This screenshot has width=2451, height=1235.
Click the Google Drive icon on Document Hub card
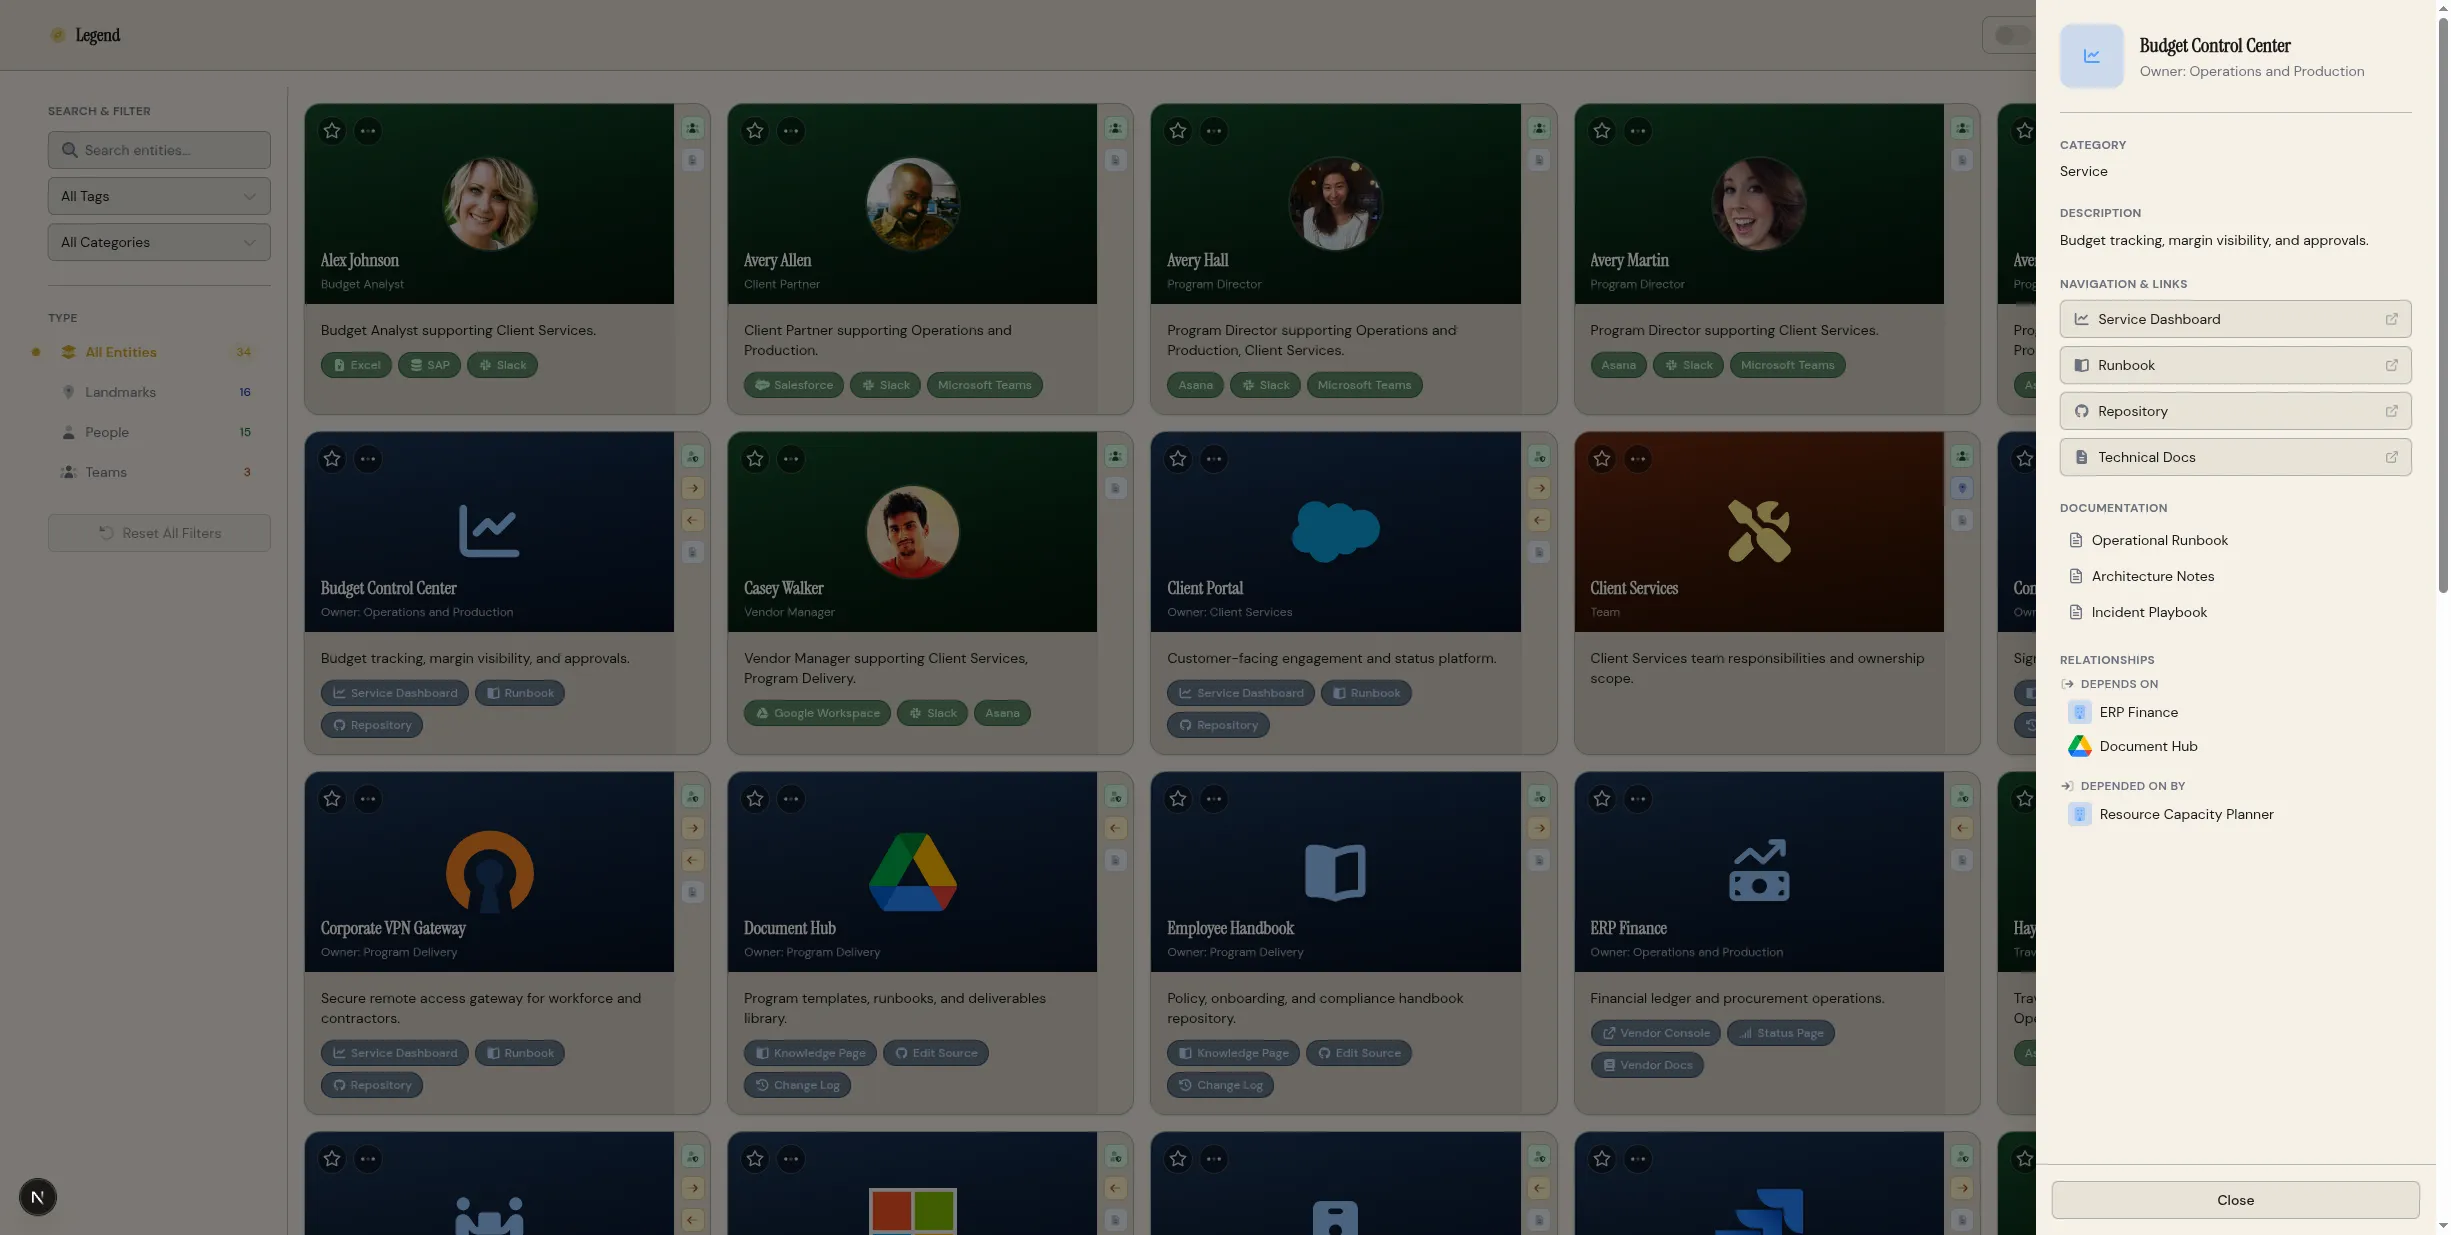coord(912,872)
